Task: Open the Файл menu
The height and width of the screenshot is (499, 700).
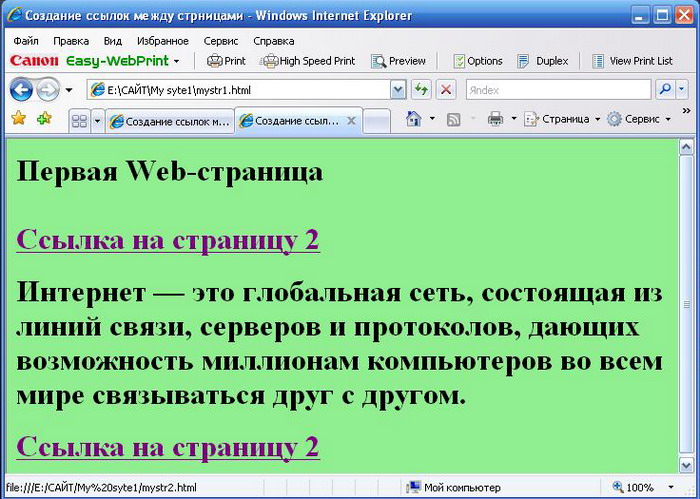Action: coord(25,41)
